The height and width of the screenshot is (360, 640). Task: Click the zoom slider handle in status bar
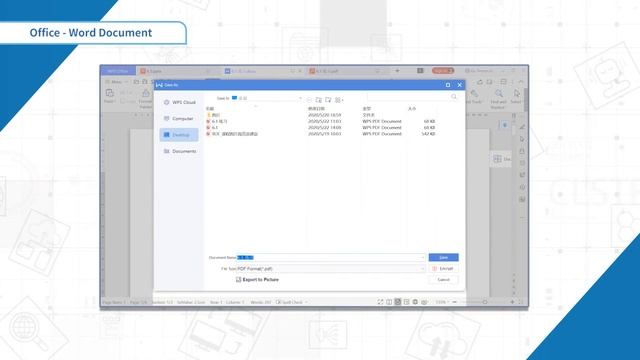pyautogui.click(x=485, y=302)
